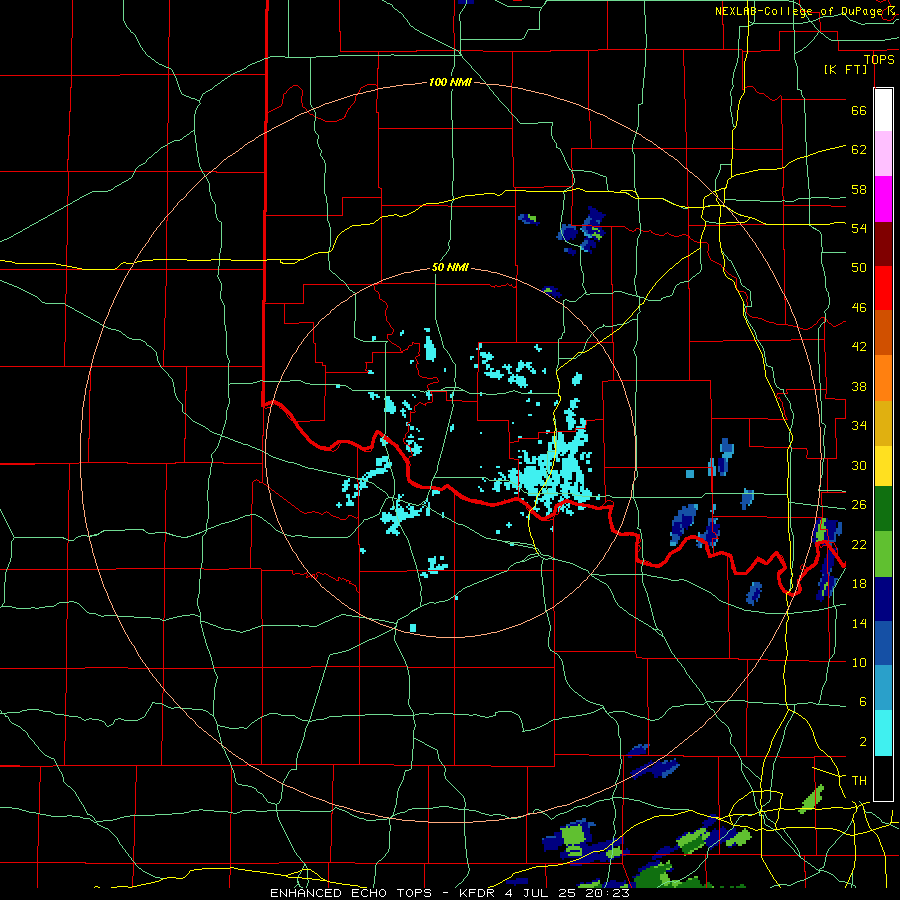The height and width of the screenshot is (900, 900).
Task: Pick the magenta legend swatch
Action: coord(883,199)
